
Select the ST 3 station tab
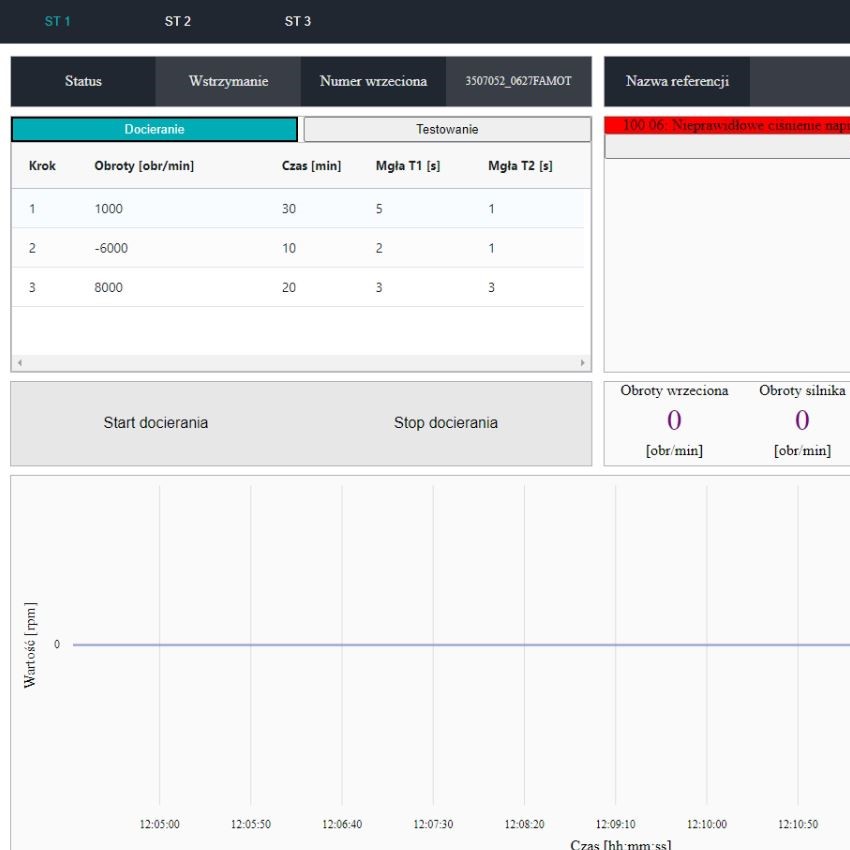(298, 21)
